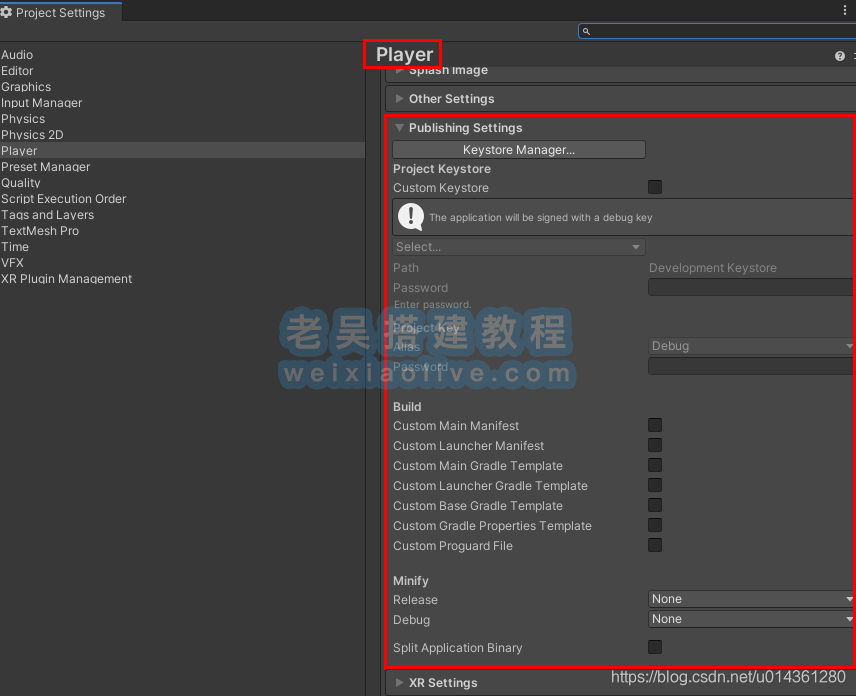Click the magnifier icon in search bar
This screenshot has width=856, height=696.
tap(586, 31)
